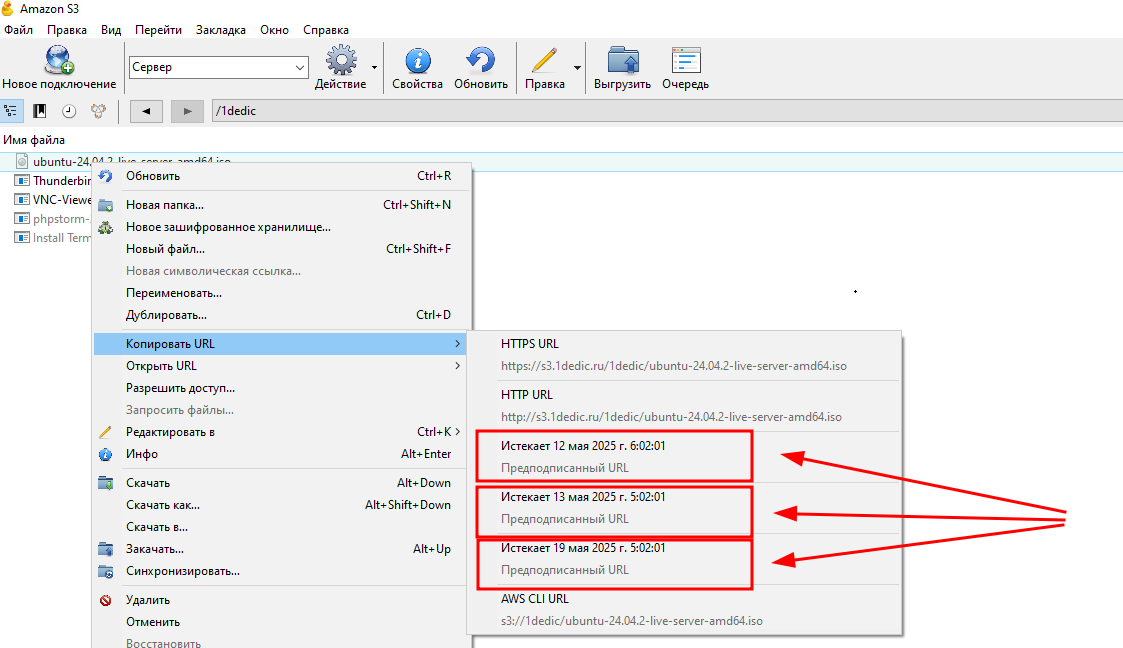Viewport: 1123px width, 648px height.
Task: Go forward with the right arrow button
Action: [187, 111]
